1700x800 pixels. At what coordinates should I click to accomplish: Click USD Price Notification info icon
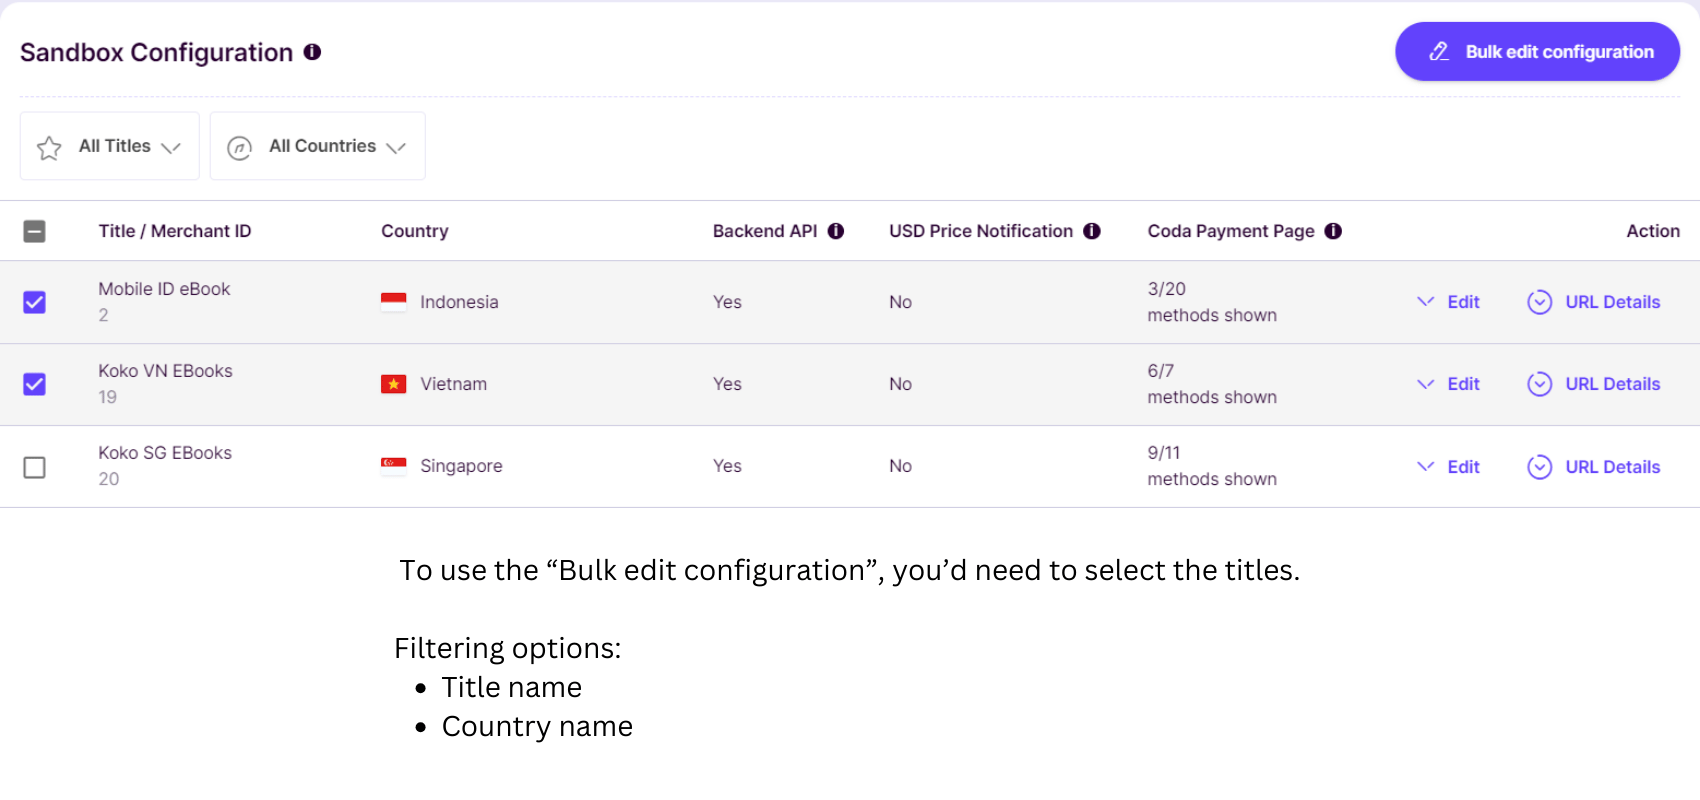[x=1092, y=231]
